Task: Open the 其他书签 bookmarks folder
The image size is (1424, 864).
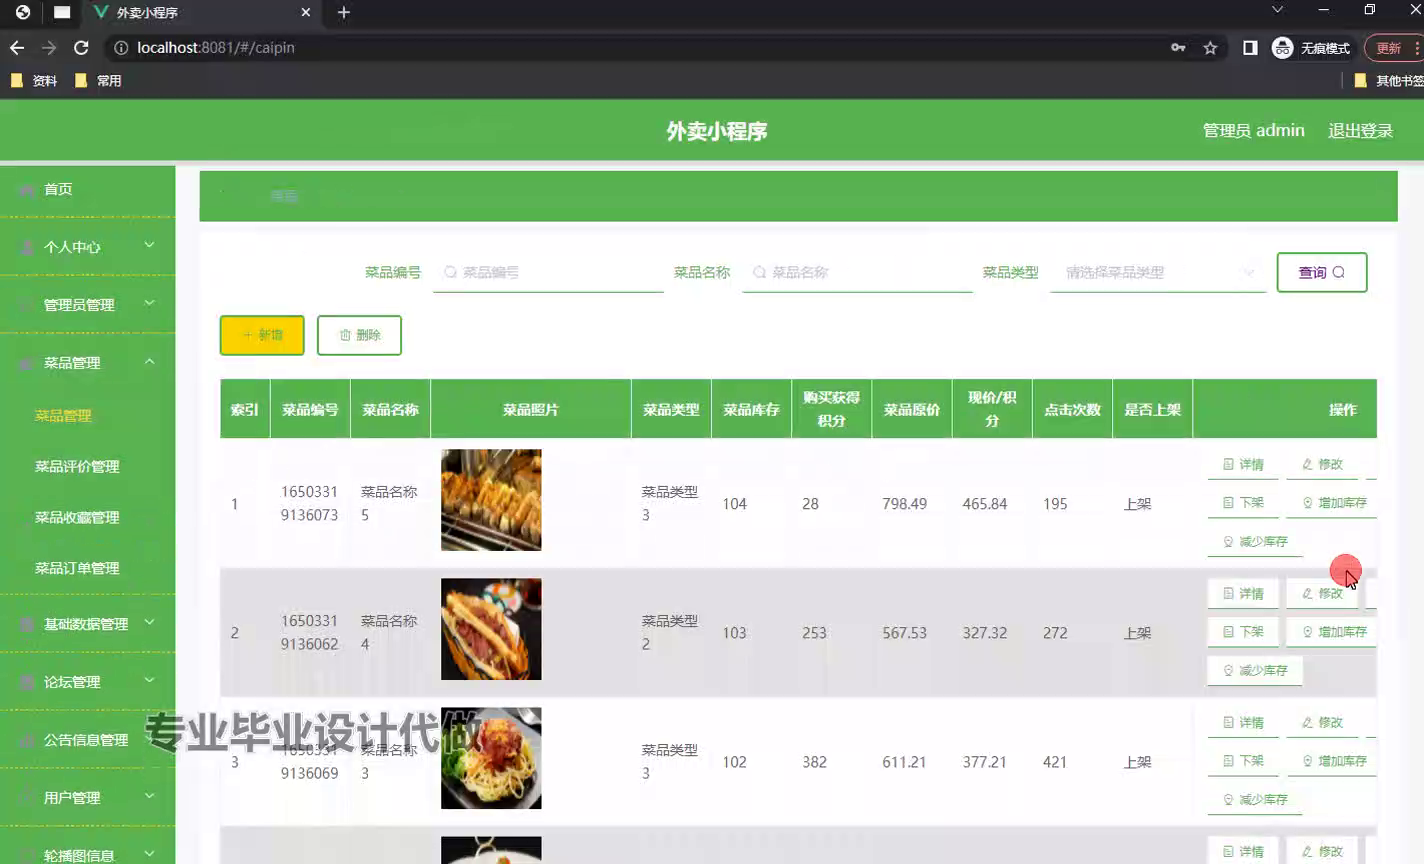Action: click(1388, 81)
